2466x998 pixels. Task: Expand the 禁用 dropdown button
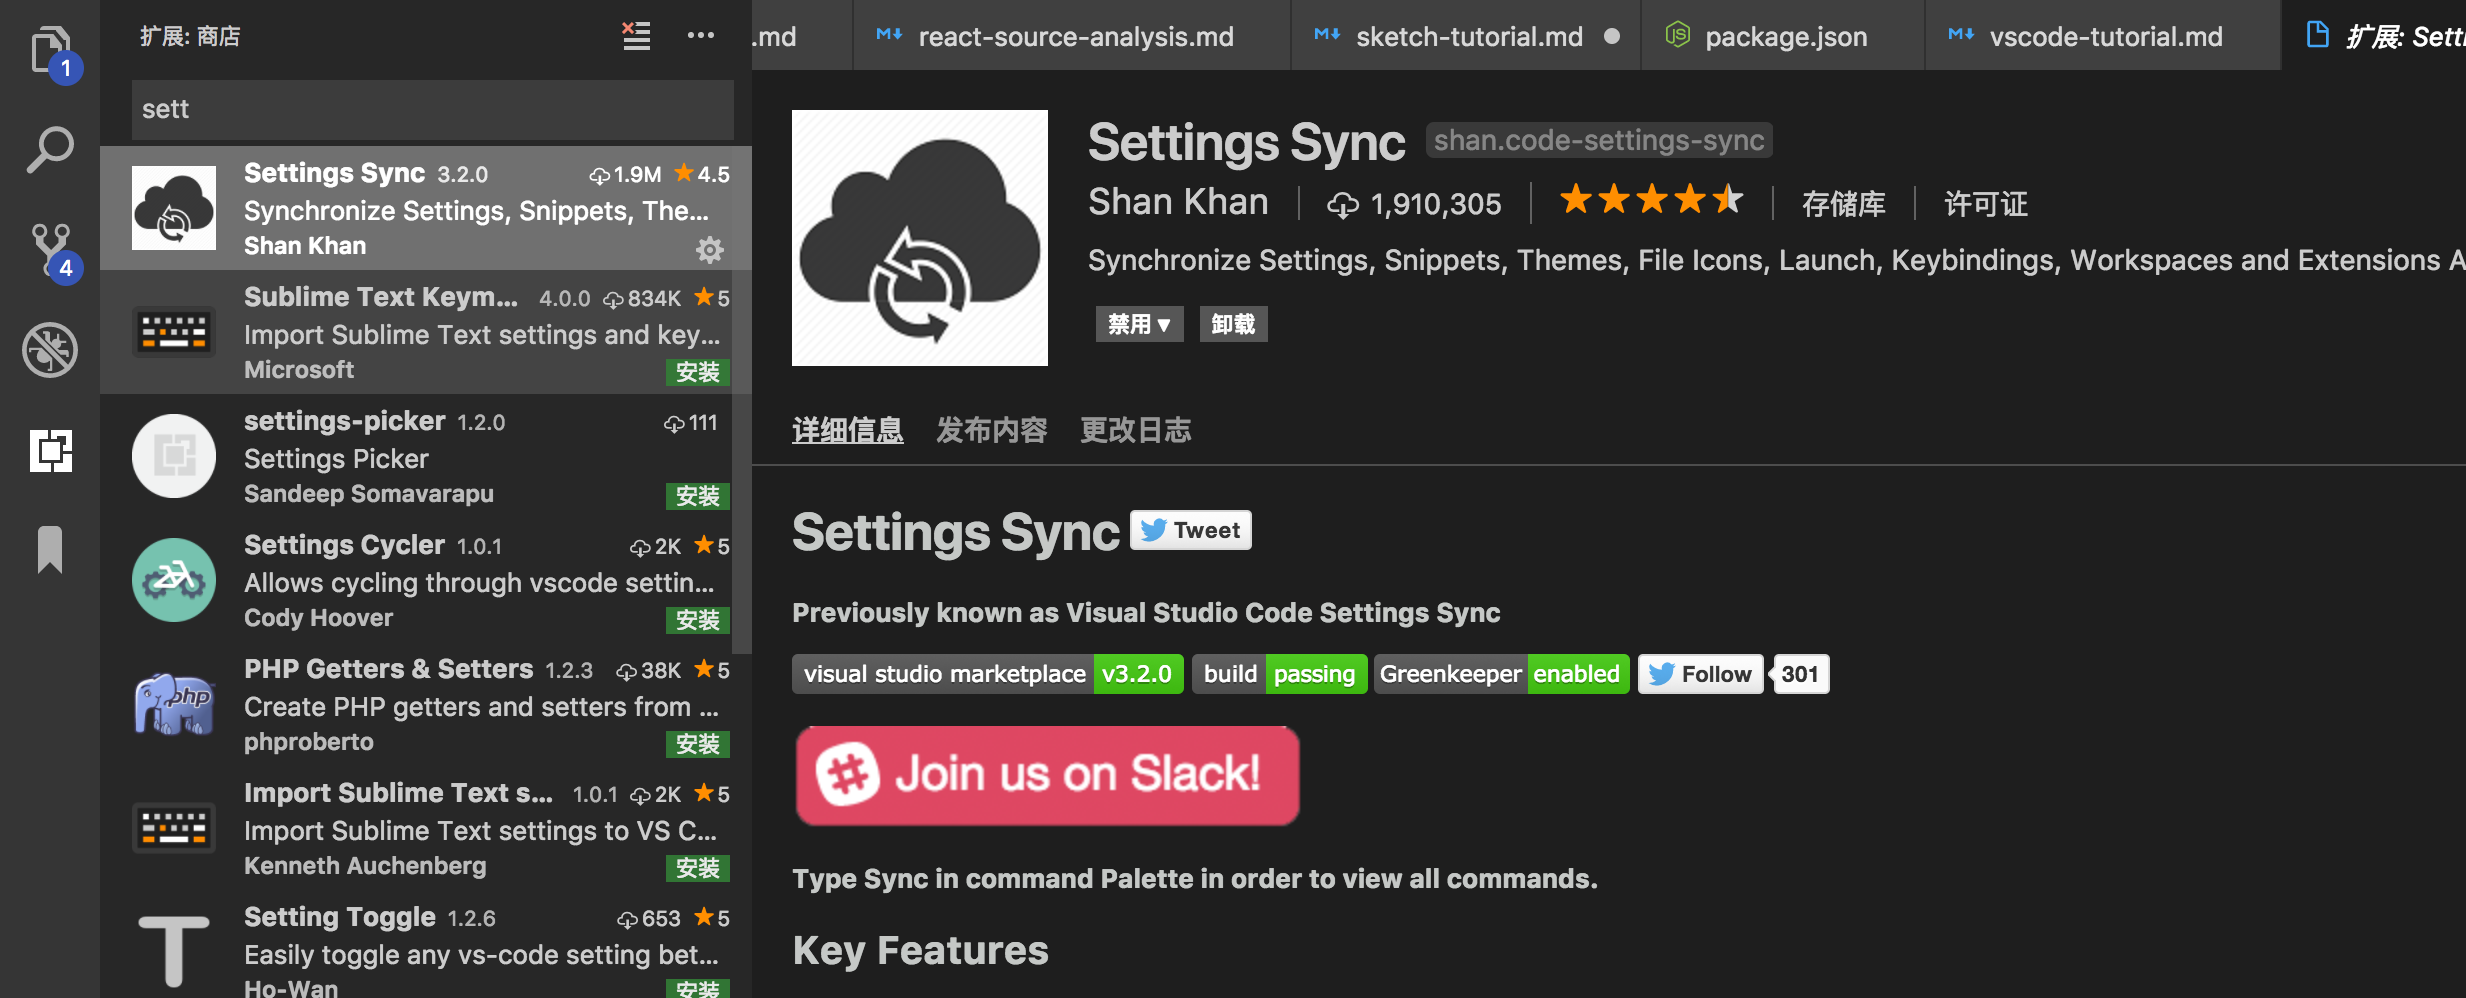[1139, 324]
